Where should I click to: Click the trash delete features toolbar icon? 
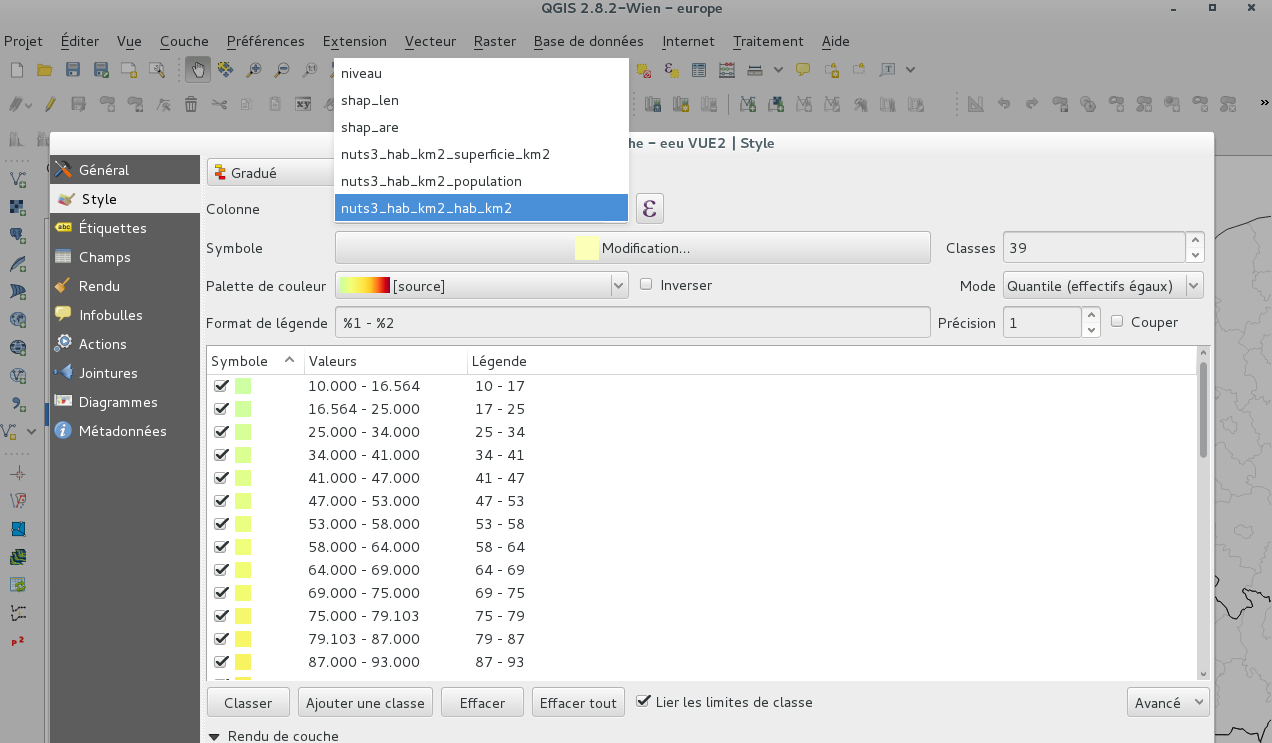[x=191, y=103]
